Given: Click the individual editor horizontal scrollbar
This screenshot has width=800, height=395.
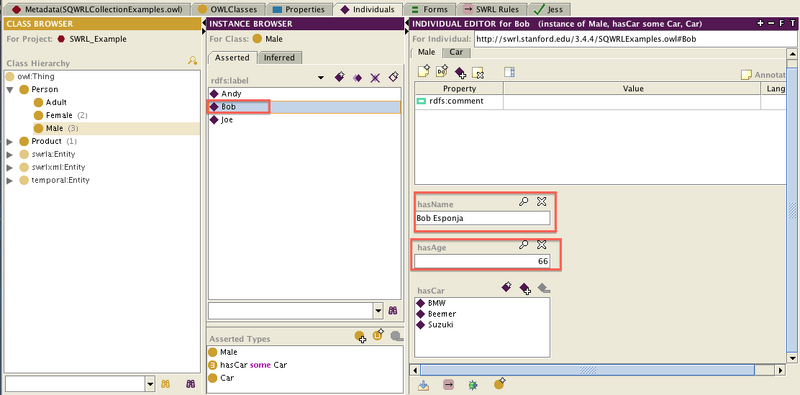Looking at the screenshot, I should pyautogui.click(x=587, y=370).
